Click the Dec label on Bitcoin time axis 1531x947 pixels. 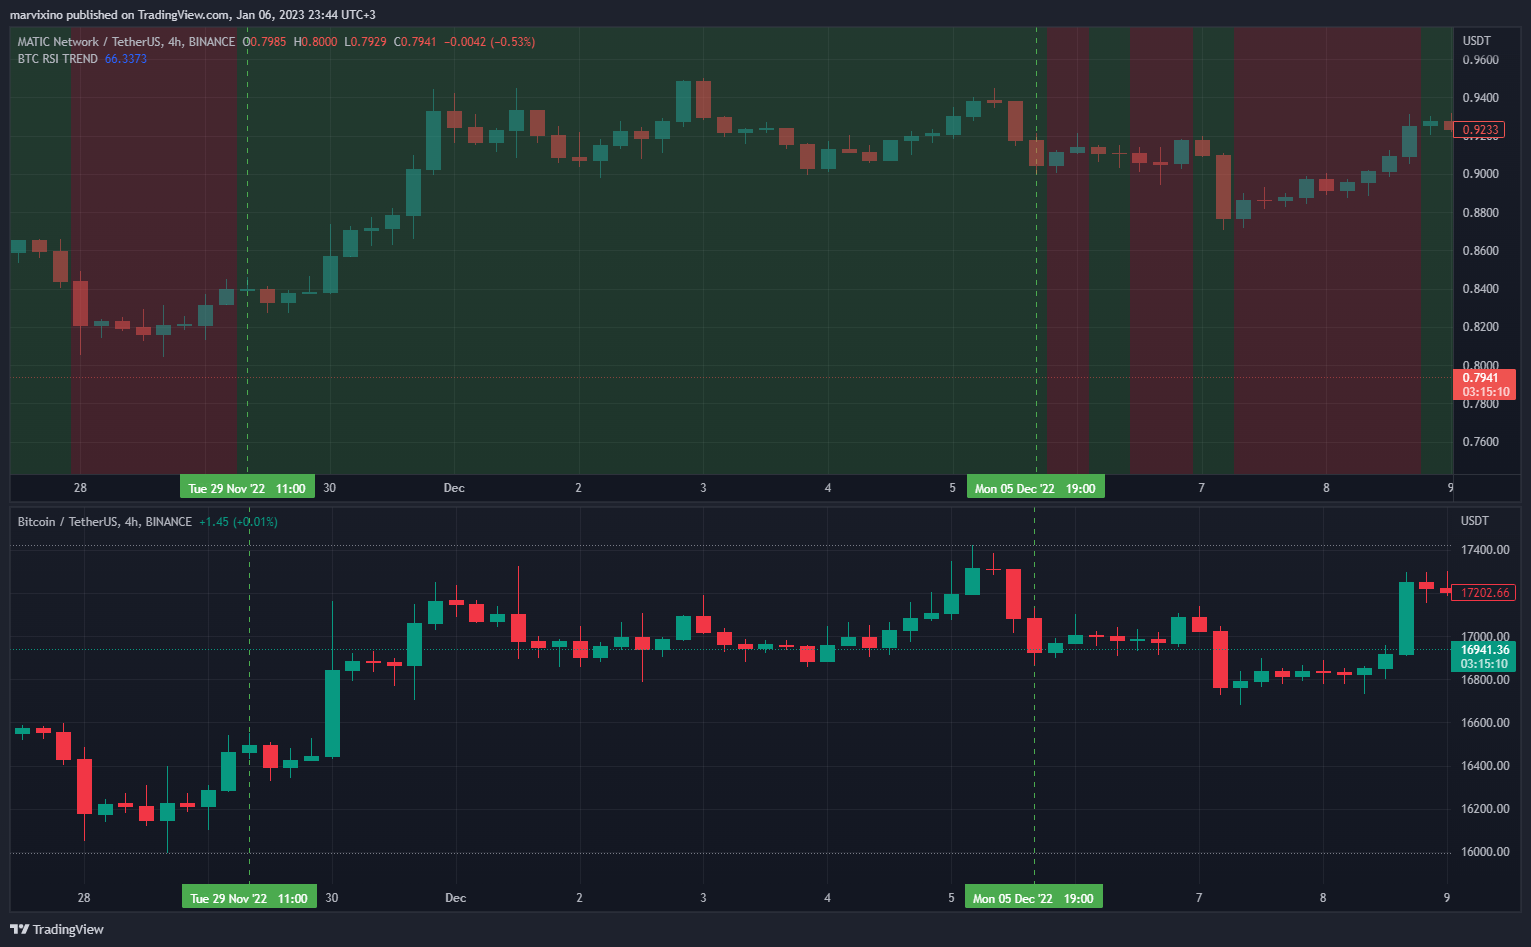(x=455, y=898)
